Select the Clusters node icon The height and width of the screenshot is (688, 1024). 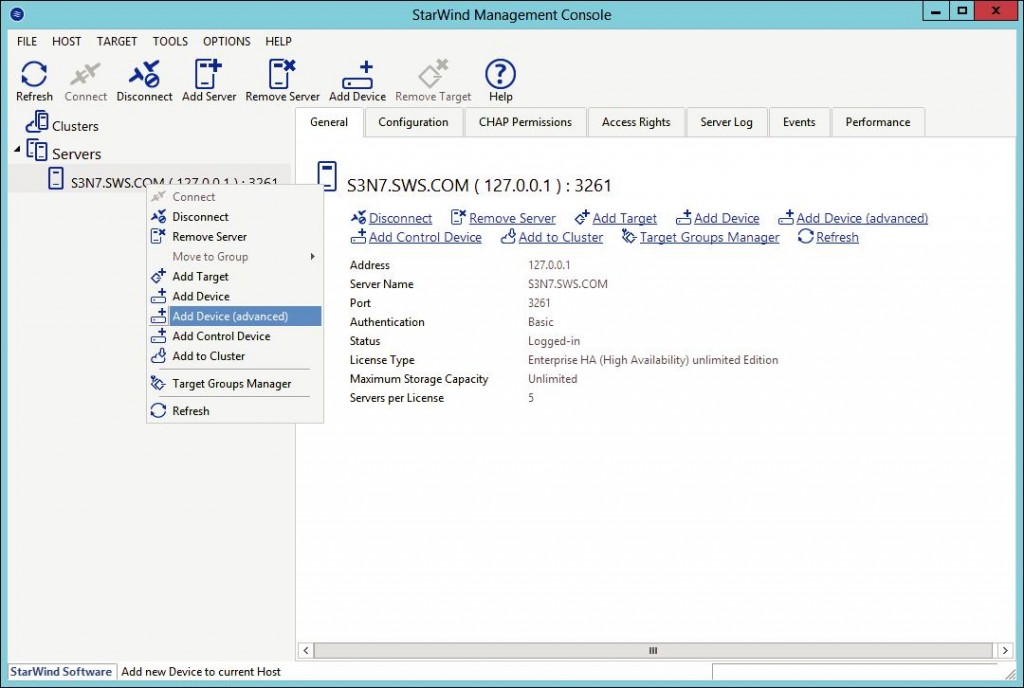click(x=37, y=122)
